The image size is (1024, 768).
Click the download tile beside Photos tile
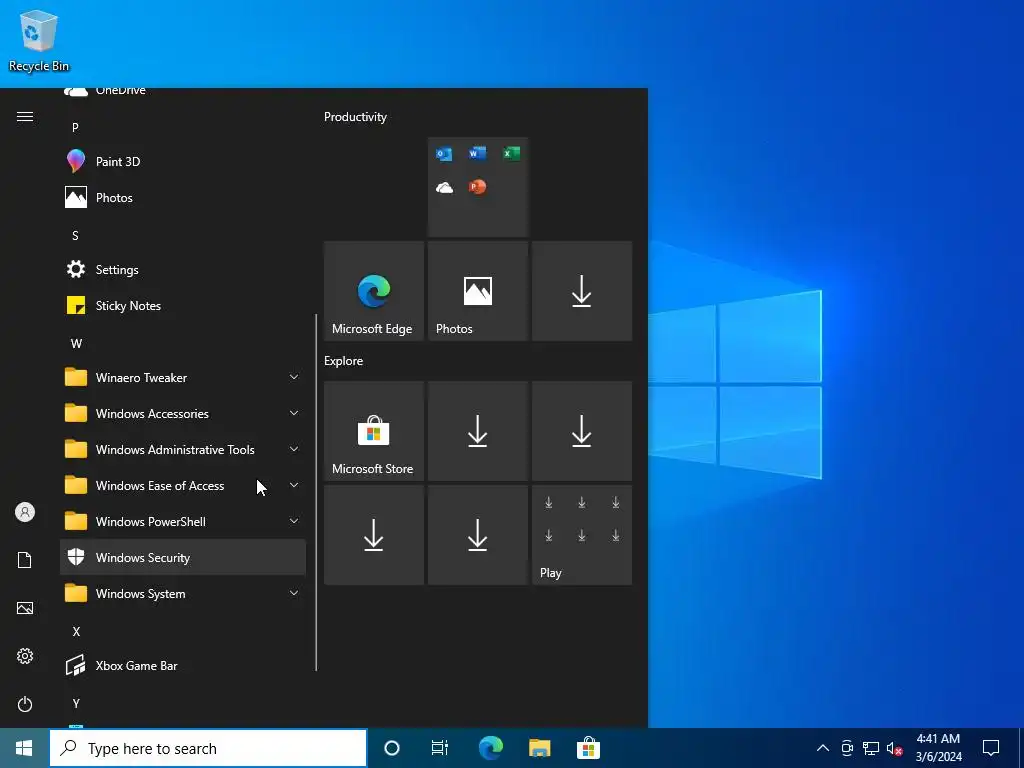point(582,291)
